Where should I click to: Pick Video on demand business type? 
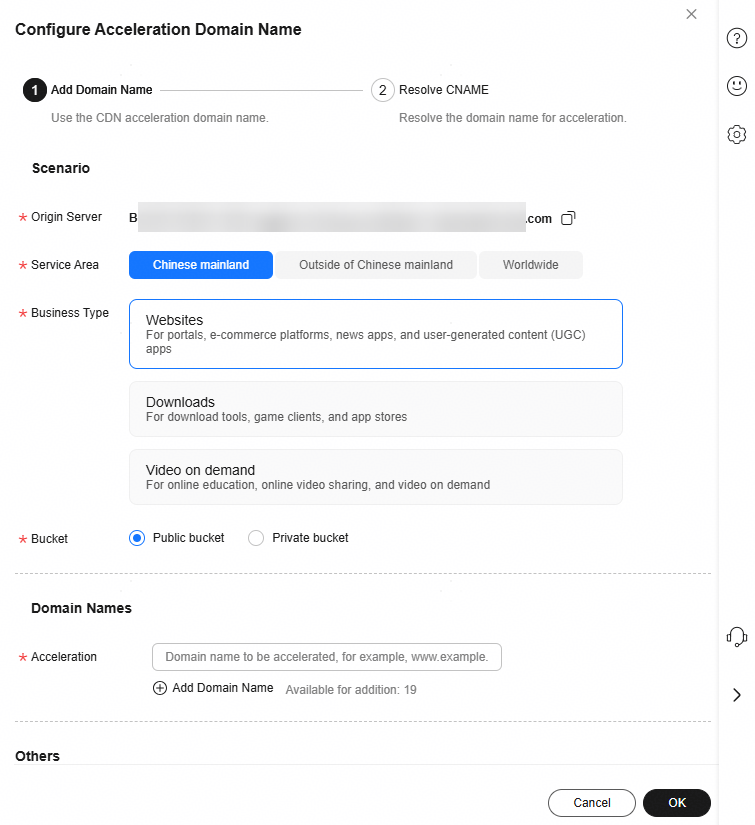375,476
